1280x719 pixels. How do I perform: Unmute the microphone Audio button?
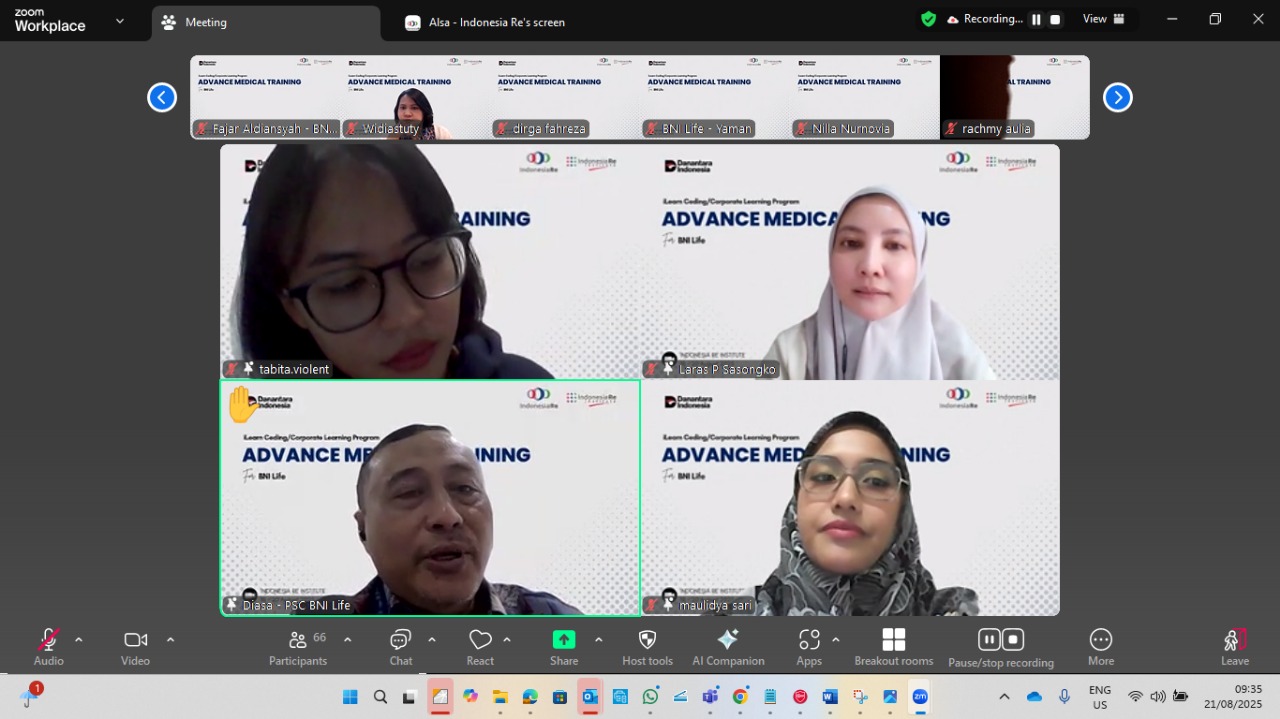pyautogui.click(x=48, y=647)
